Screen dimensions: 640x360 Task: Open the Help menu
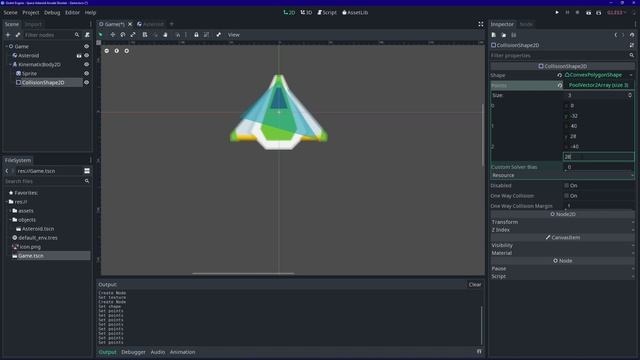pyautogui.click(x=90, y=13)
